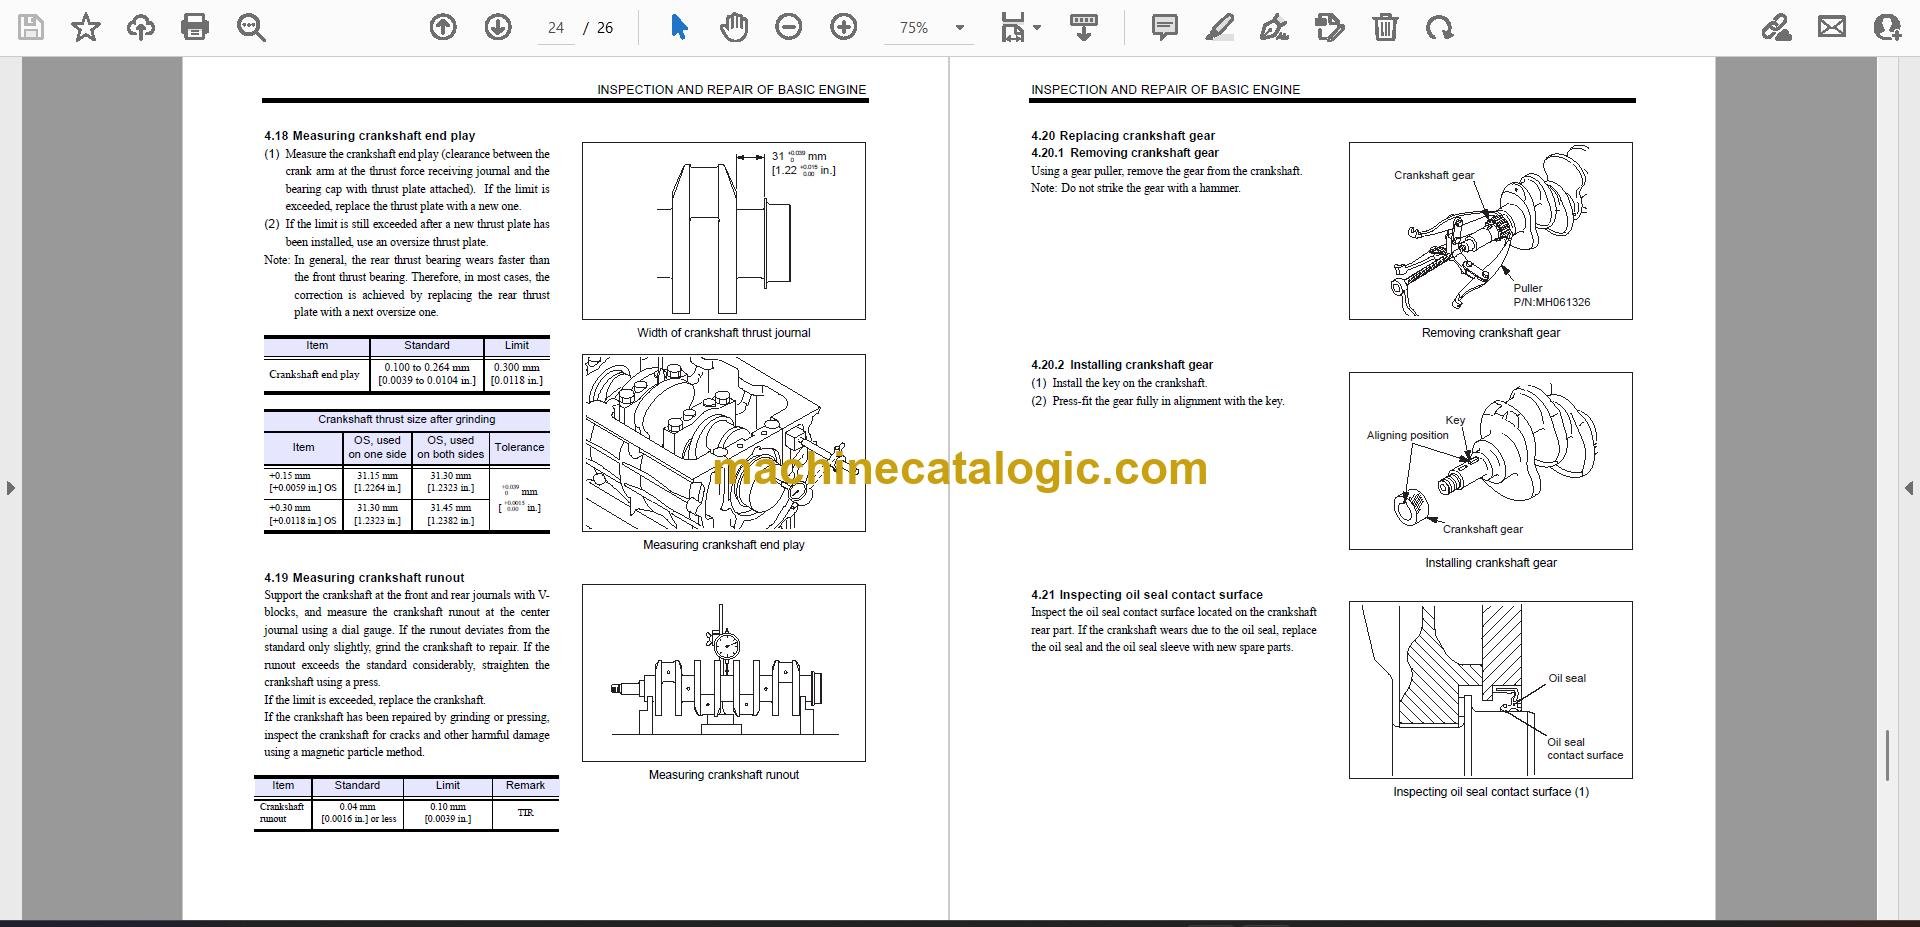Rotate the view with the circular arrow

1440,27
